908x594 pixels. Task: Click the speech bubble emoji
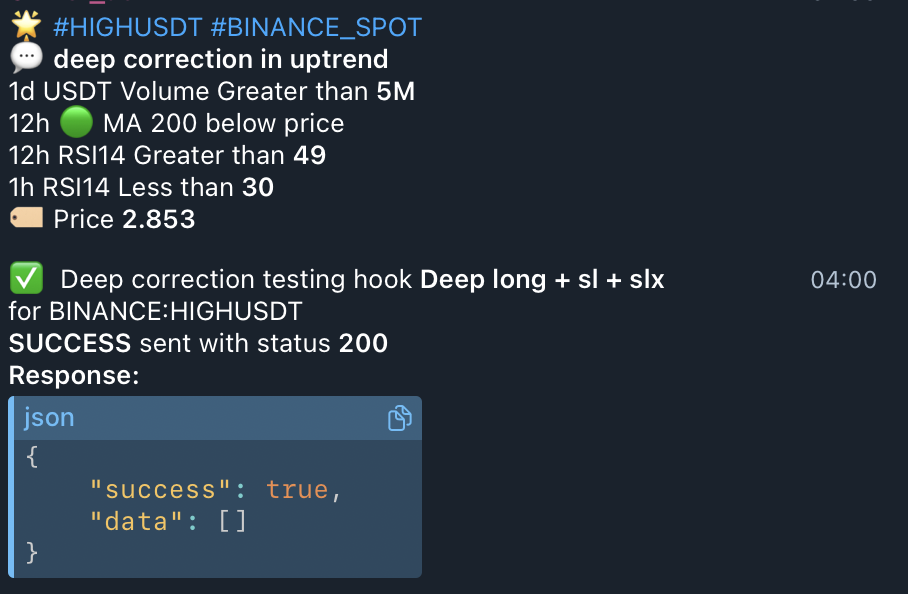26,59
